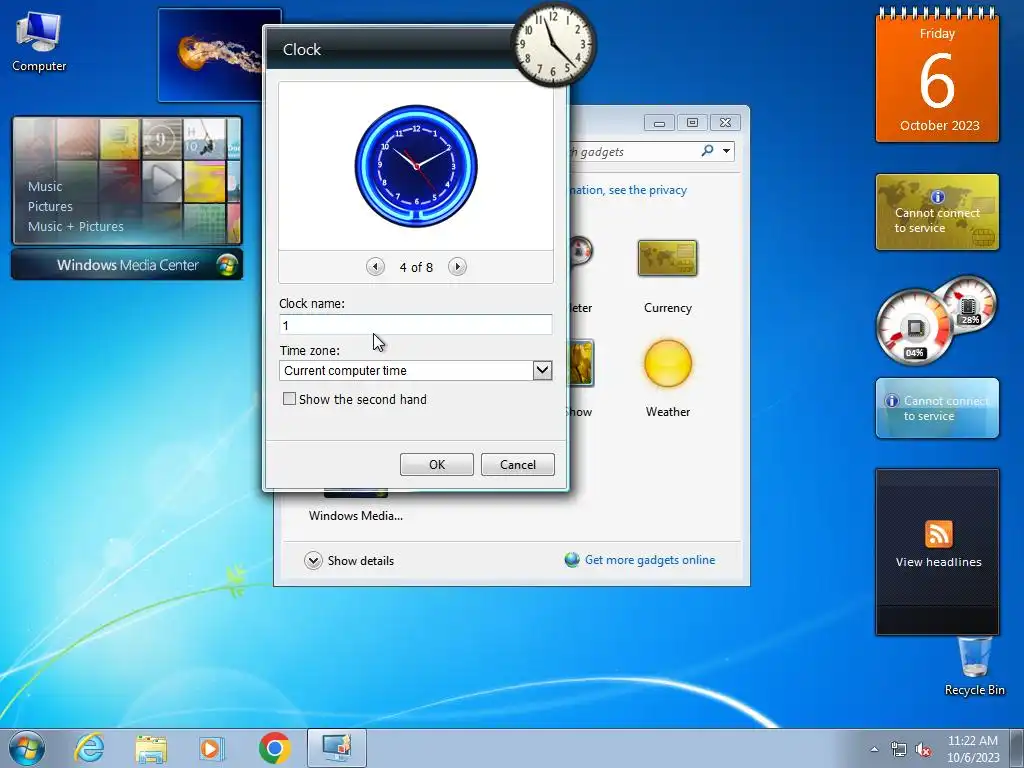
Task: Click the jellyfish slide show gadget
Action: pyautogui.click(x=211, y=55)
